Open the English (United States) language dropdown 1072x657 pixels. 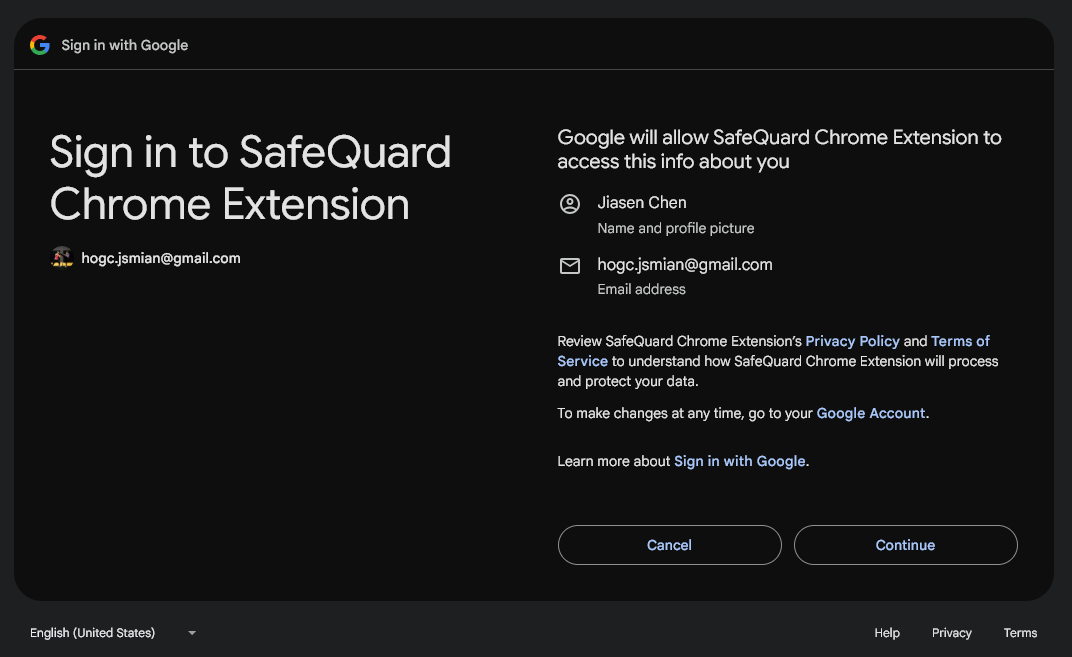point(113,632)
